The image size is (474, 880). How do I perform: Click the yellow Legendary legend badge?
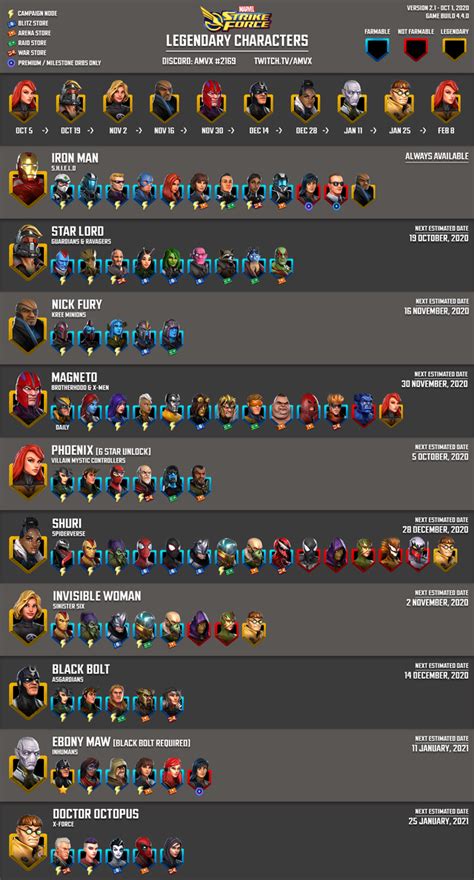pyautogui.click(x=455, y=49)
